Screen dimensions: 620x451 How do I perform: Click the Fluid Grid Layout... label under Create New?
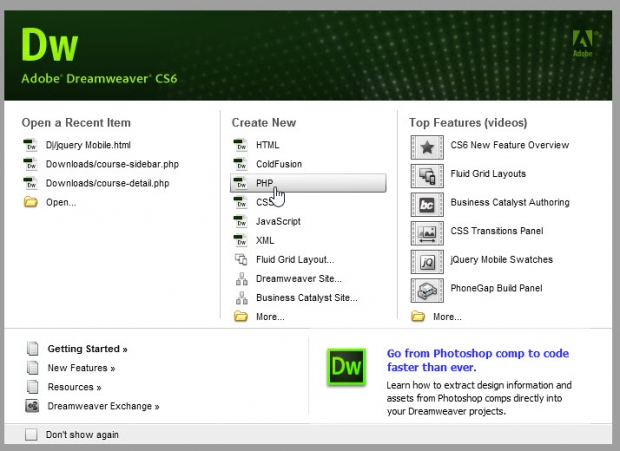295,260
